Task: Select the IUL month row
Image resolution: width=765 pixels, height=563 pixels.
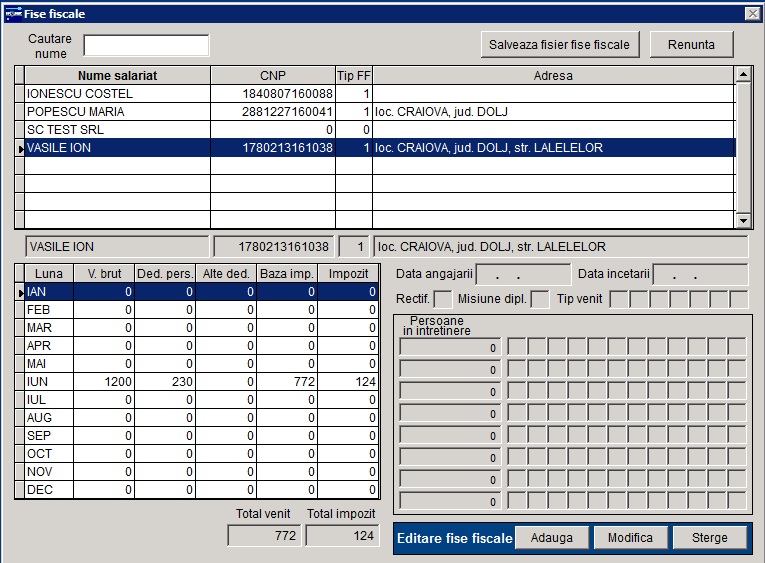Action: coord(197,400)
